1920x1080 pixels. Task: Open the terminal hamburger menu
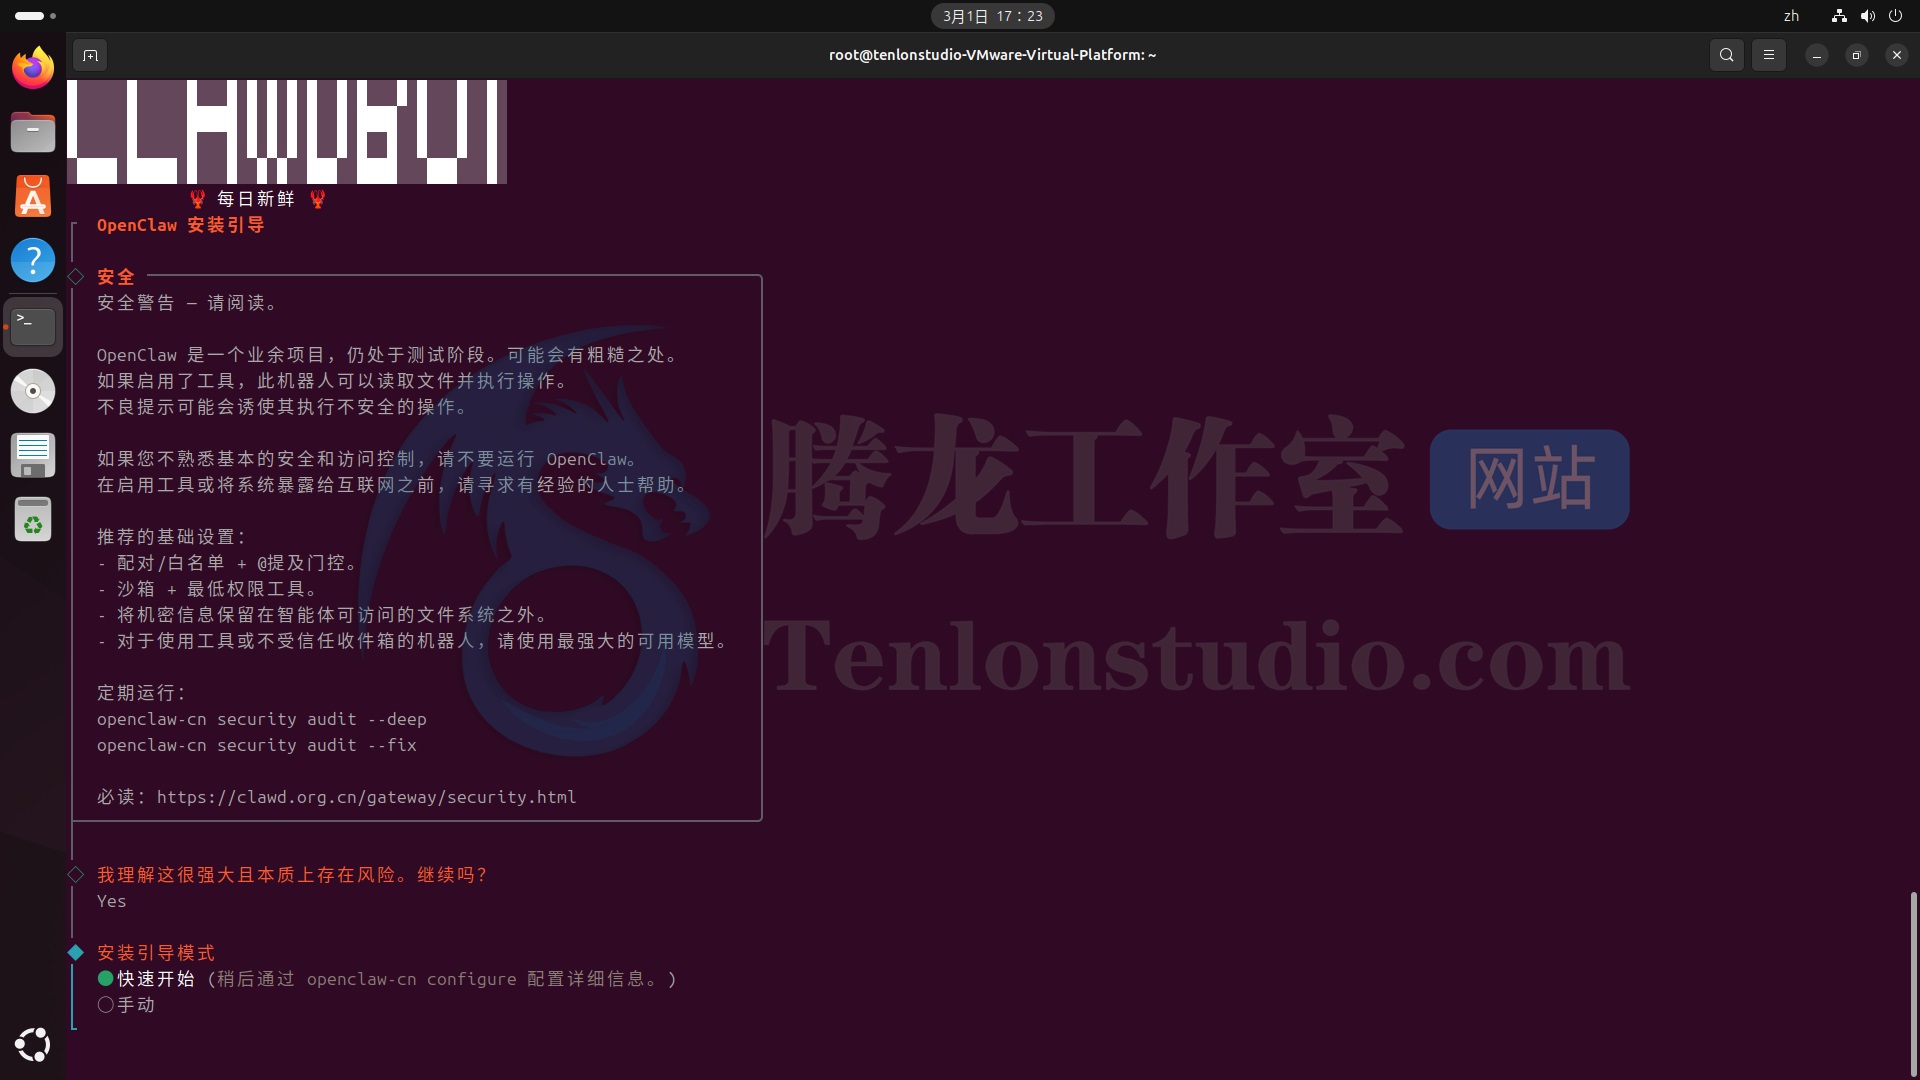1768,55
